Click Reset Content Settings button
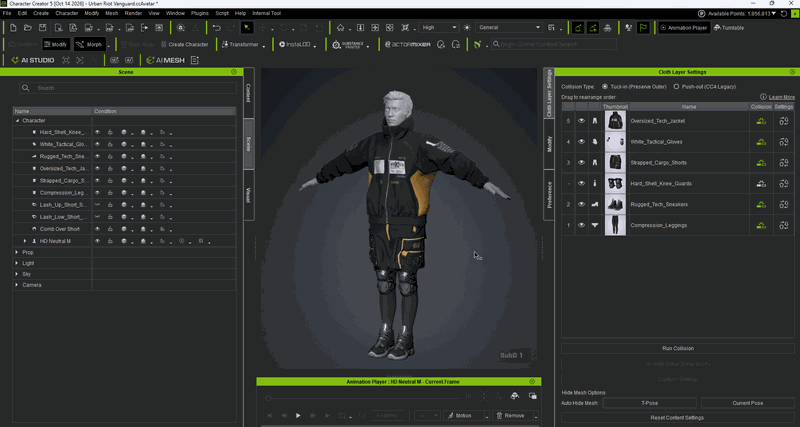 pos(678,417)
